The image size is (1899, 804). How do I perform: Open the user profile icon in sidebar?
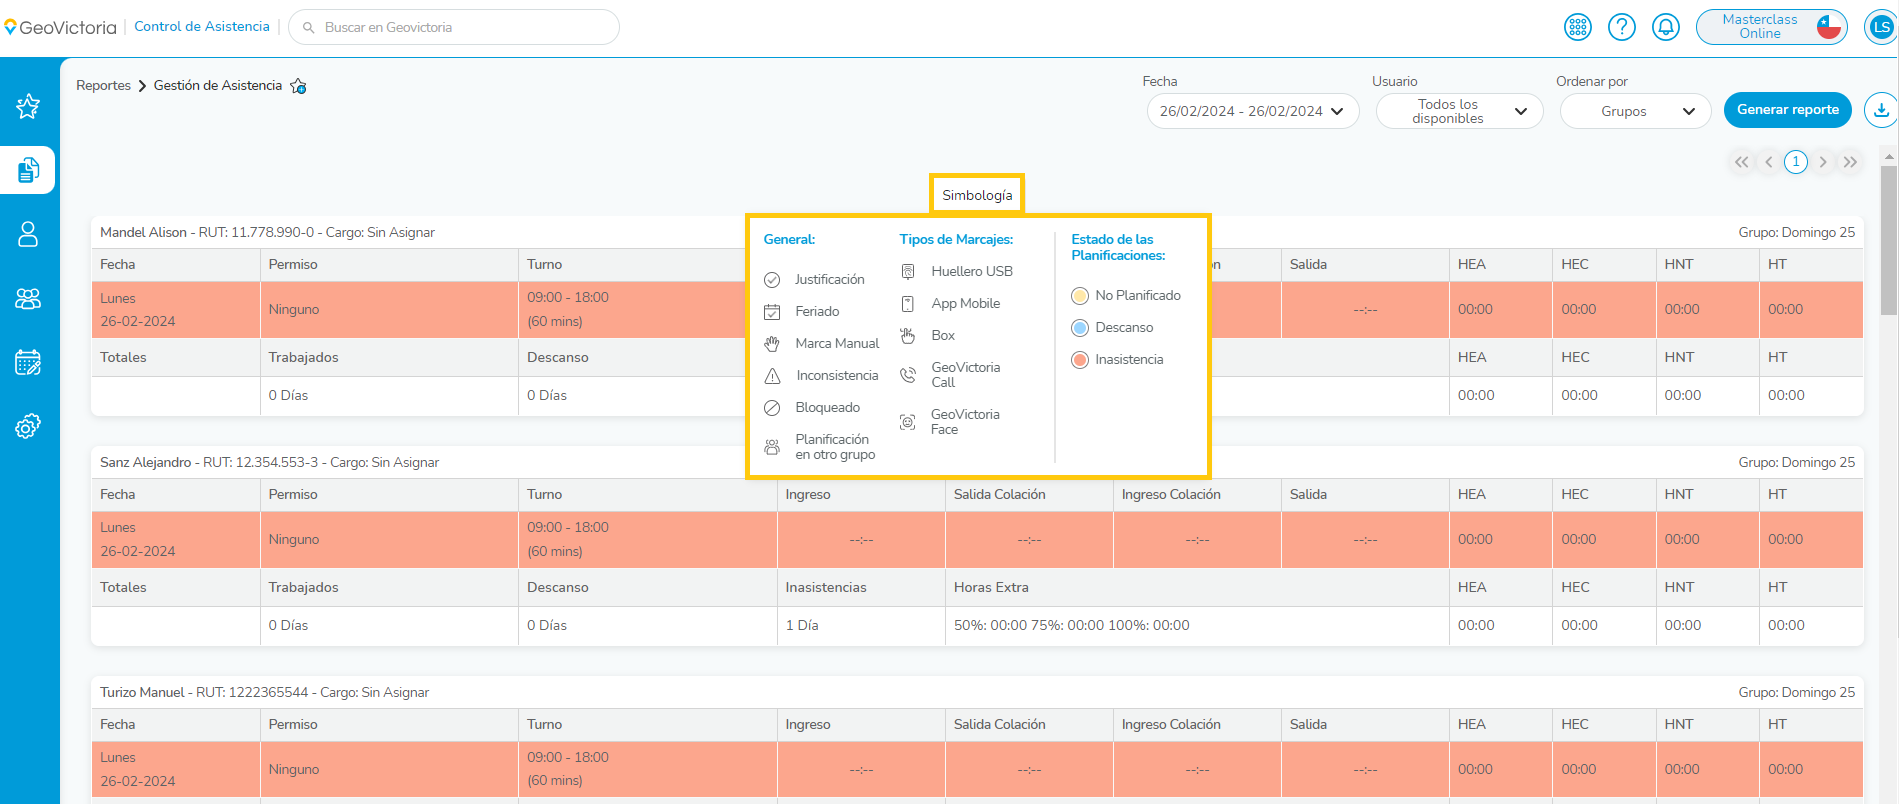(x=28, y=234)
